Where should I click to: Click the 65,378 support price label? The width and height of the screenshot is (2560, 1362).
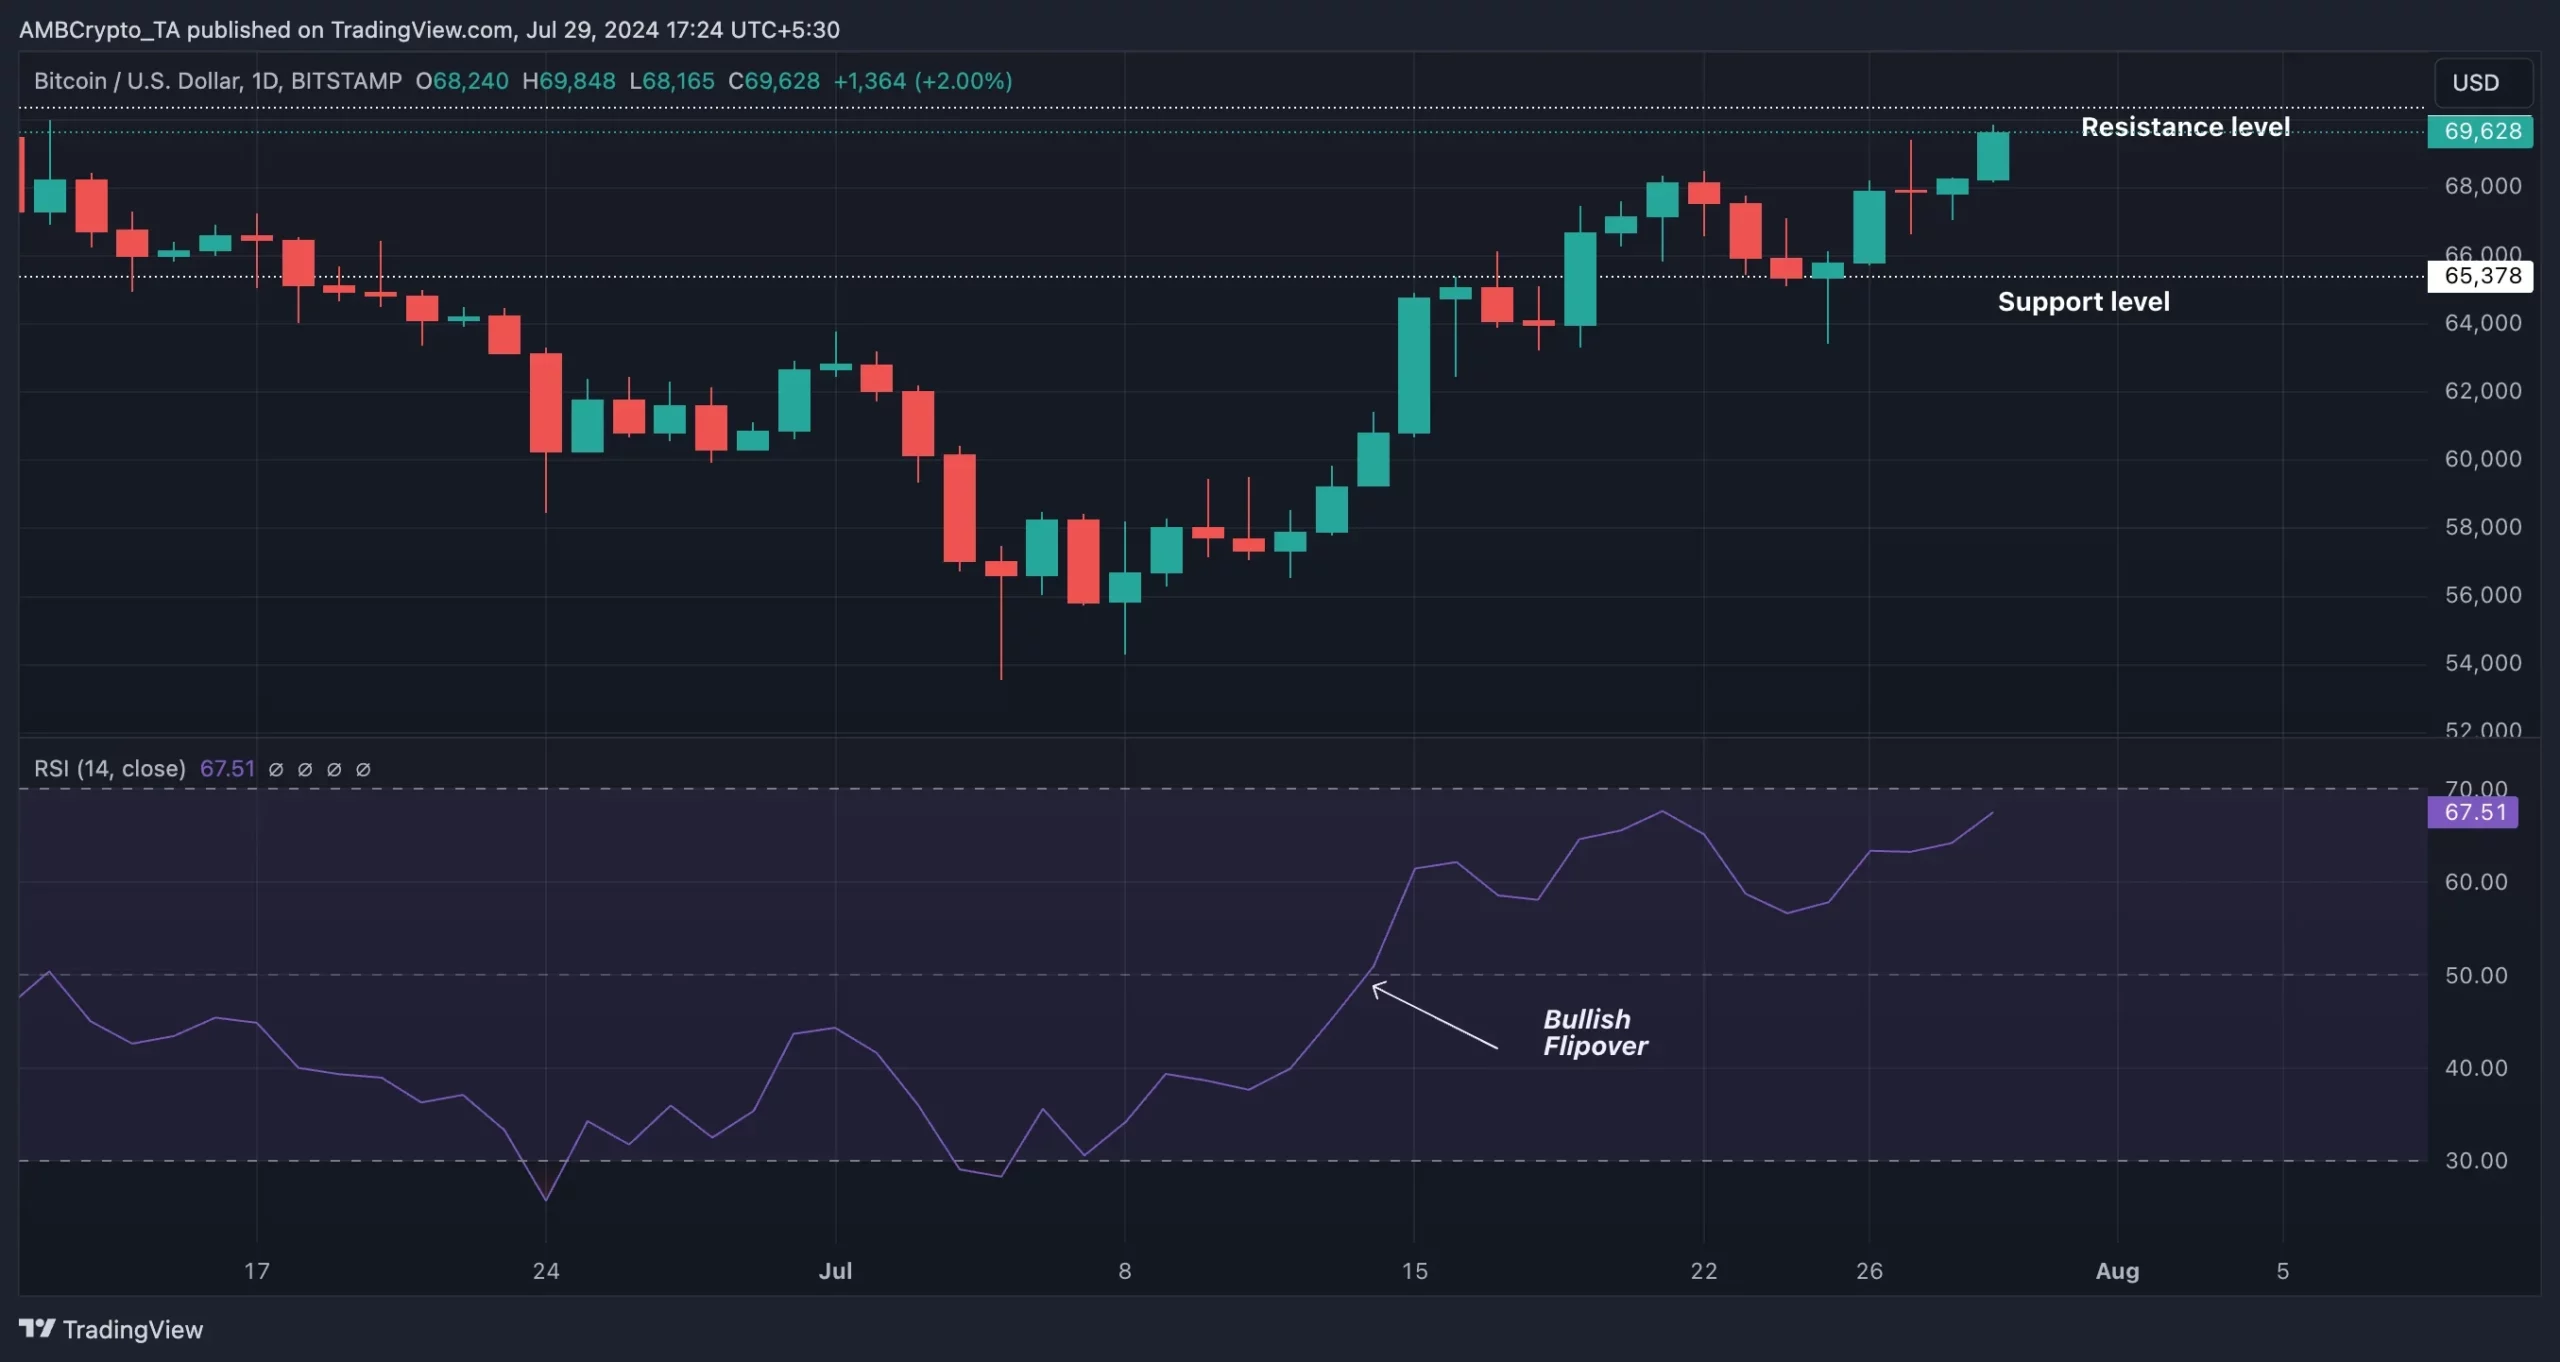click(x=2480, y=276)
